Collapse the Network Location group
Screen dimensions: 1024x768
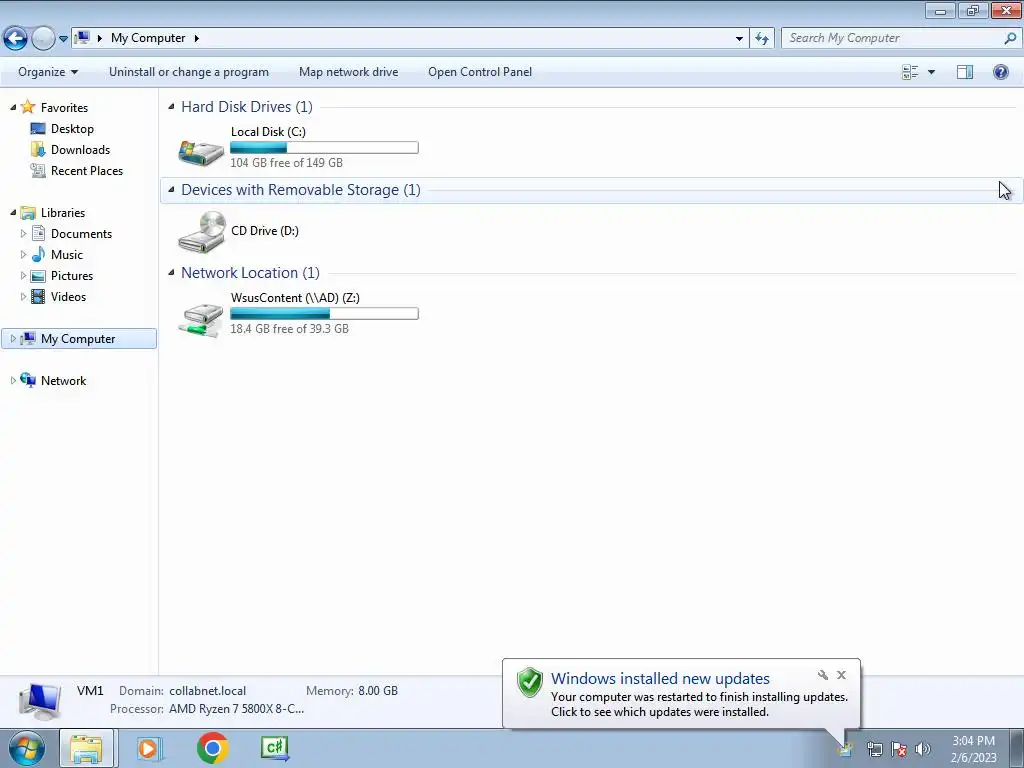pyautogui.click(x=171, y=272)
